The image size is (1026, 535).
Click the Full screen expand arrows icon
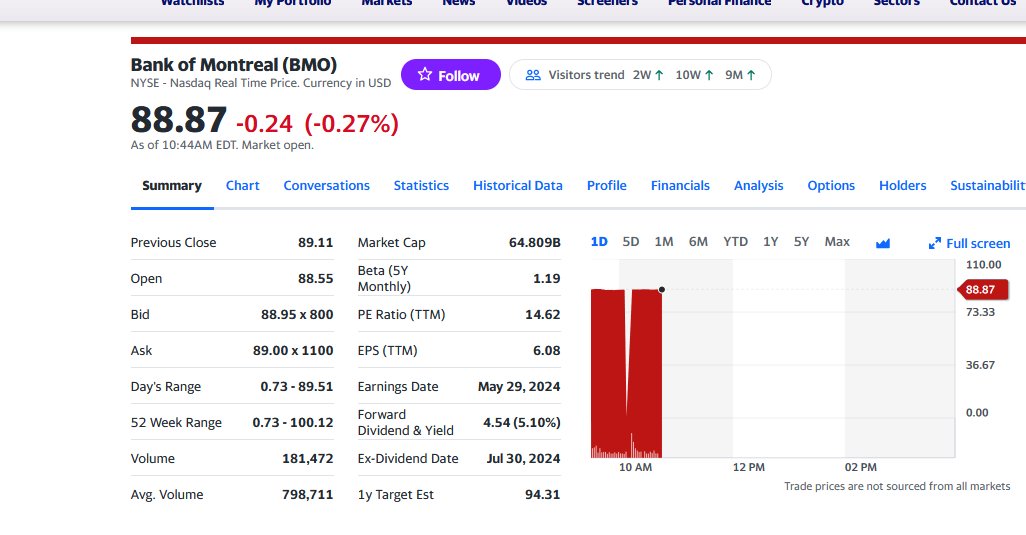click(934, 243)
